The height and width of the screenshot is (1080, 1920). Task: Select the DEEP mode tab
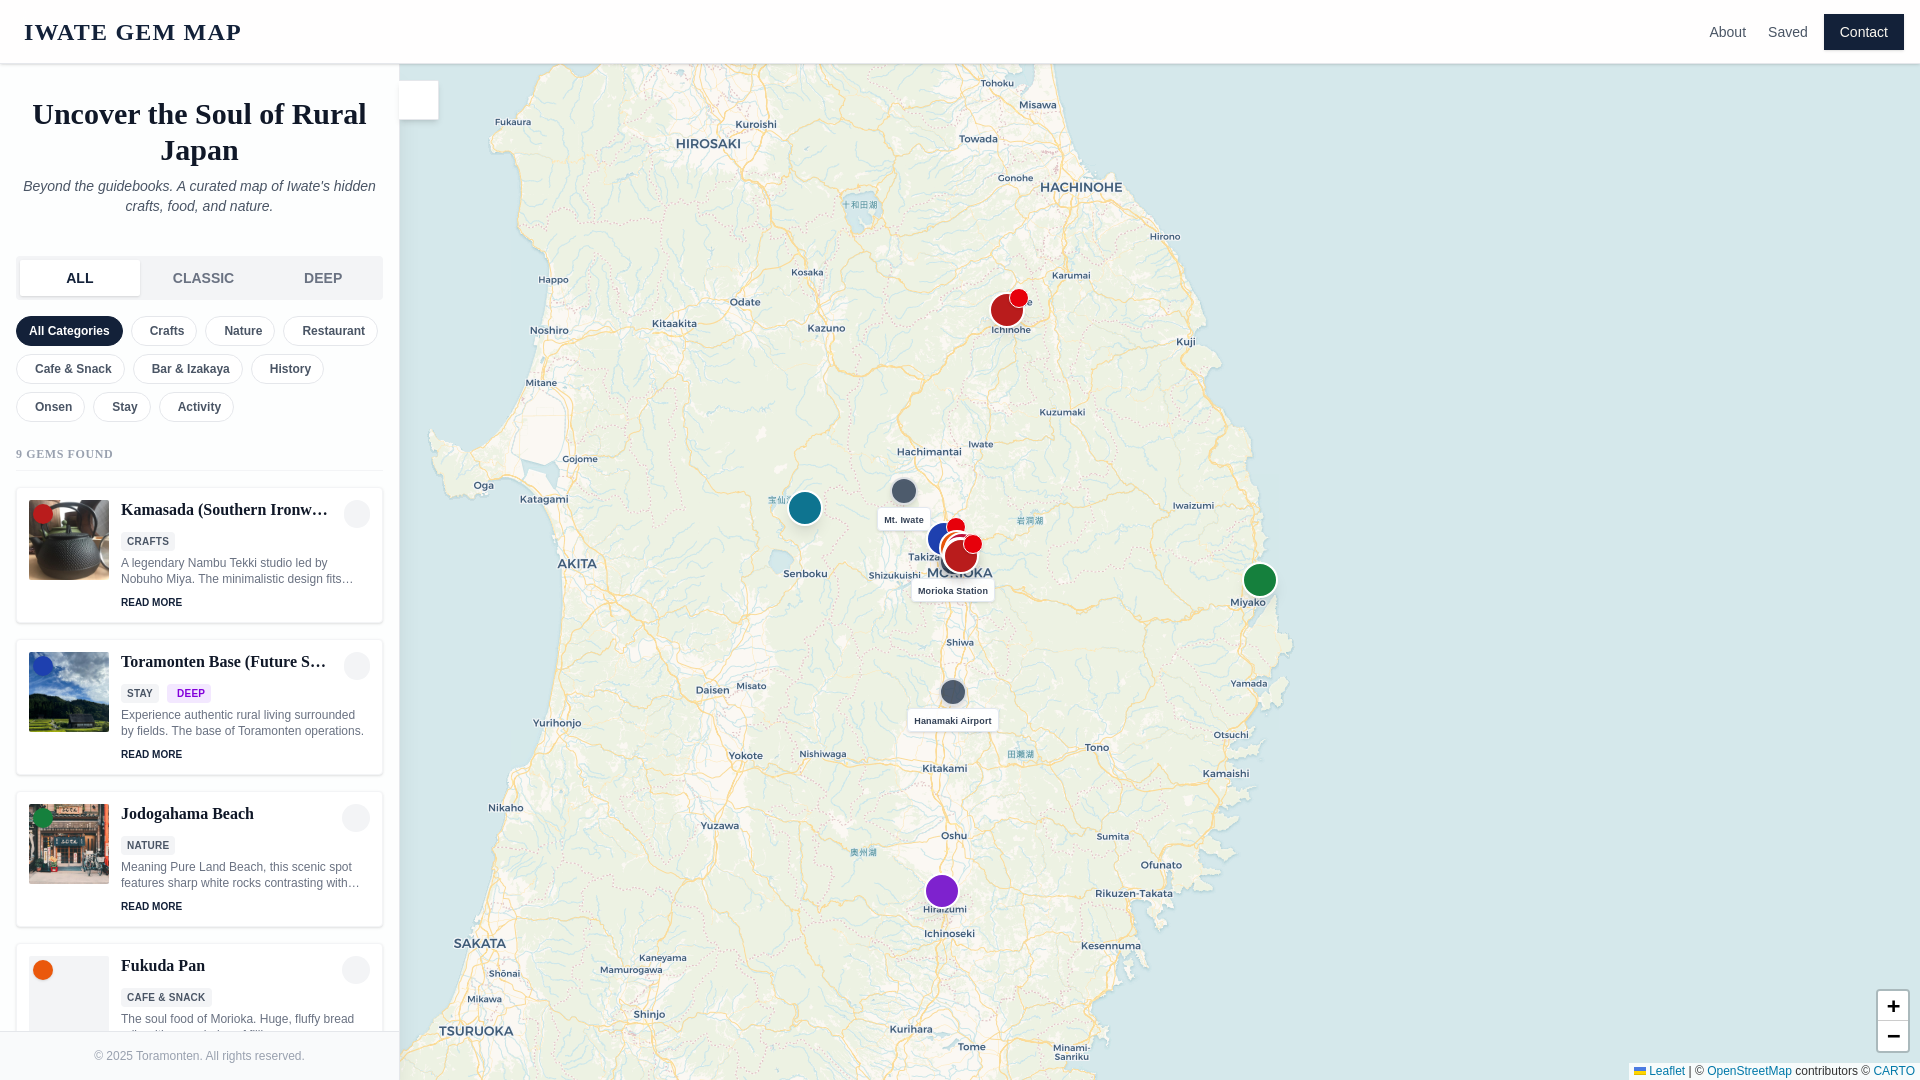(323, 278)
